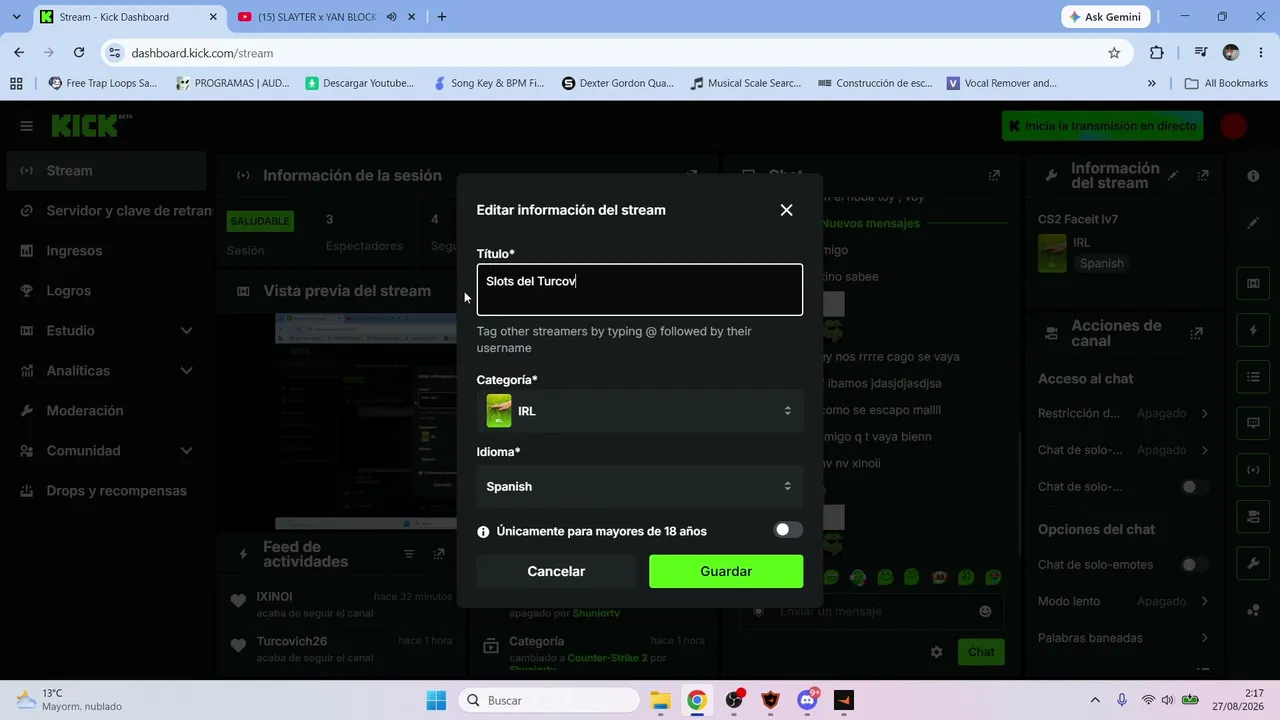Pop out the Acciones de canal panel
This screenshot has height=720, width=1280.
(x=1197, y=333)
